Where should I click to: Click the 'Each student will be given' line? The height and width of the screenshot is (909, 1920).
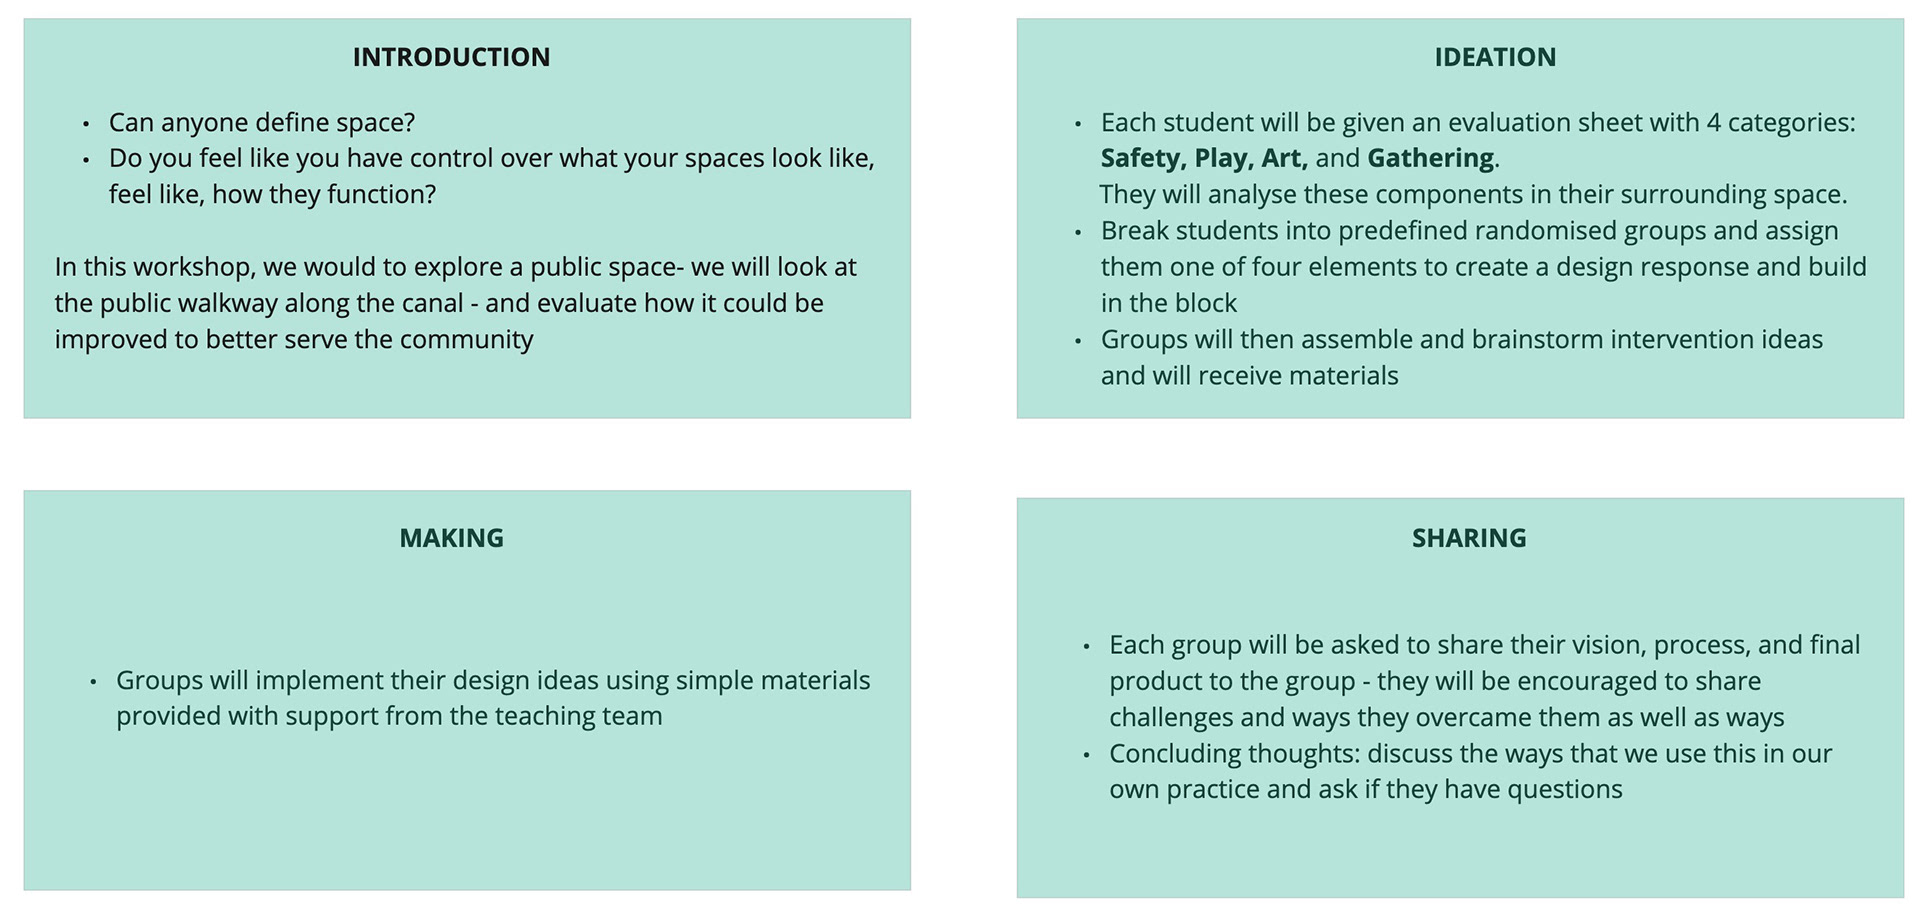[1477, 122]
